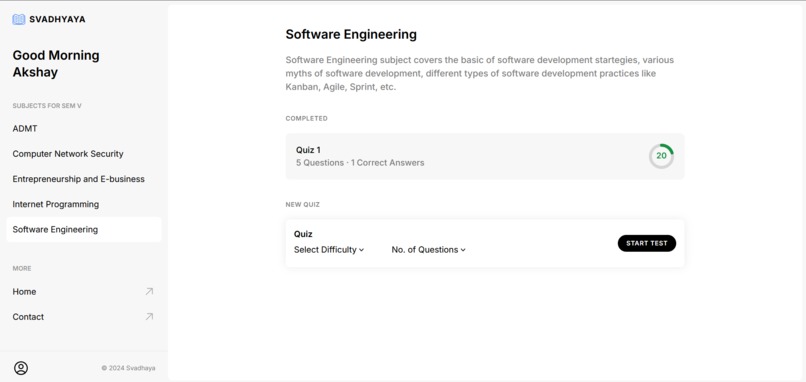Click the arrow icon beside Contact
The width and height of the screenshot is (806, 382).
[x=149, y=317]
